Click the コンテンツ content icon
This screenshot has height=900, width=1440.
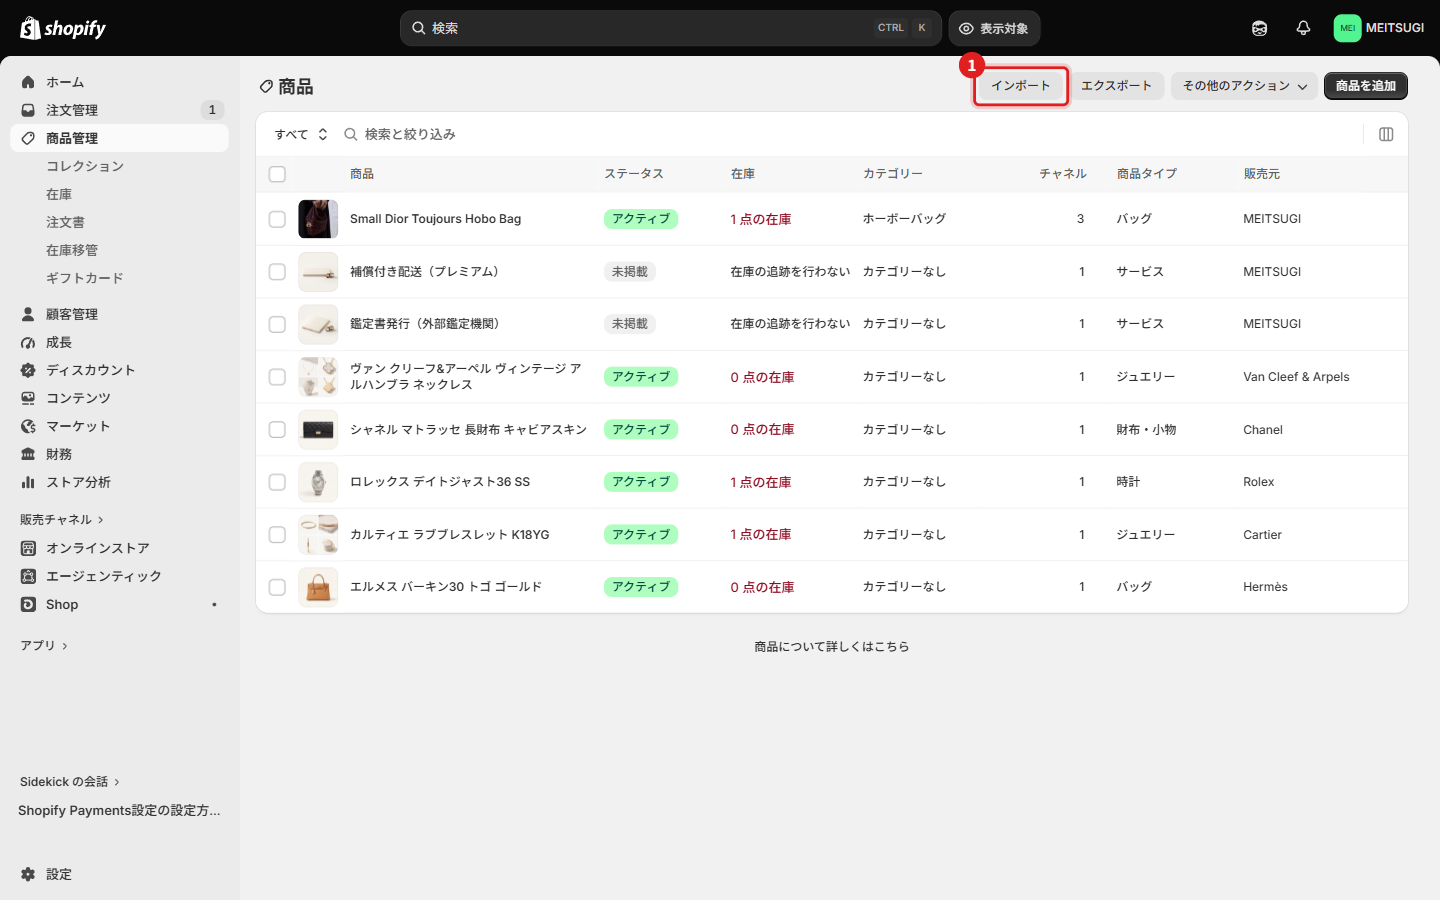tap(28, 398)
